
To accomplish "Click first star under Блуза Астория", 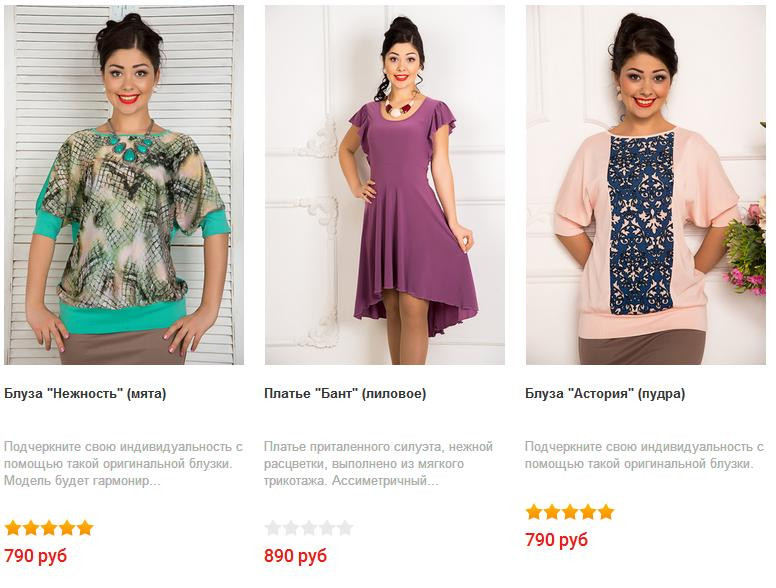I will coord(534,512).
